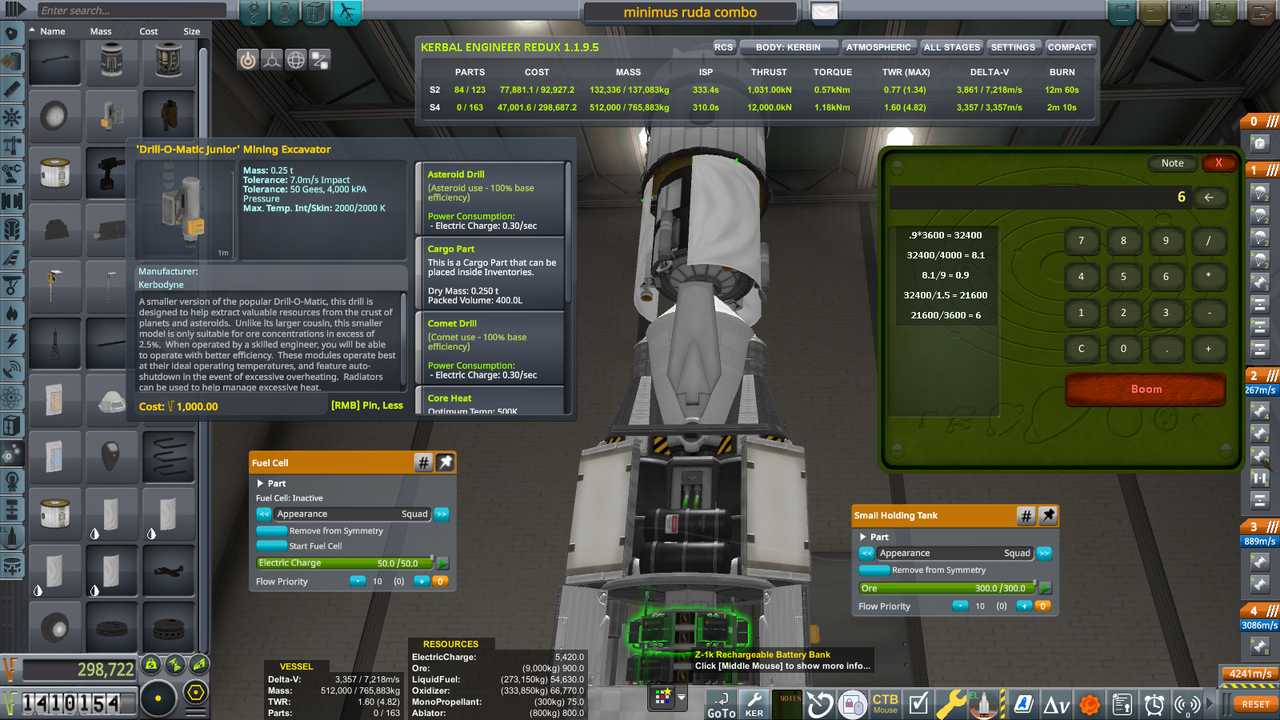
Task: Click the calculator Boom button
Action: [1146, 389]
